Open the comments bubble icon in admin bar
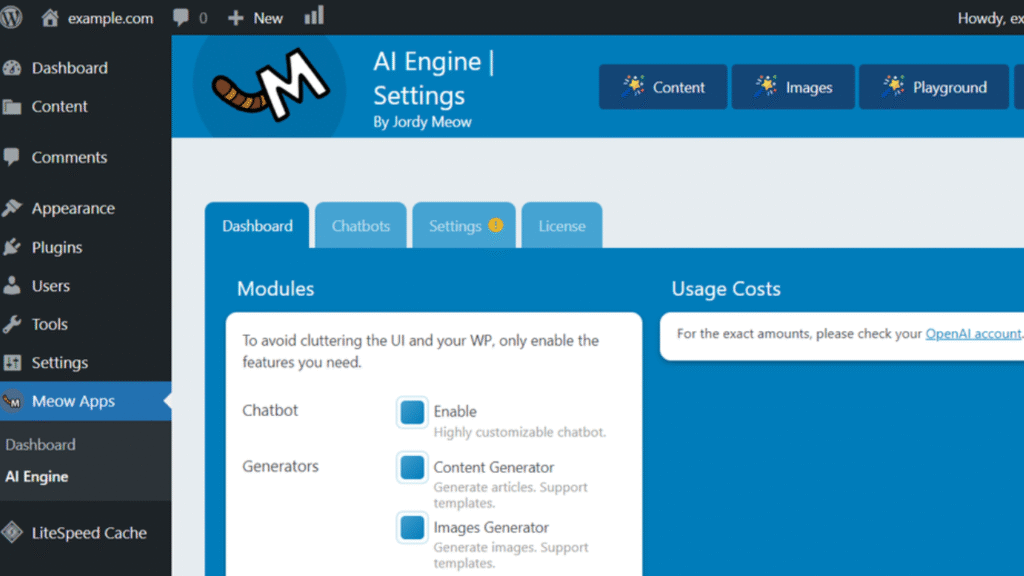This screenshot has height=576, width=1024. (x=181, y=18)
